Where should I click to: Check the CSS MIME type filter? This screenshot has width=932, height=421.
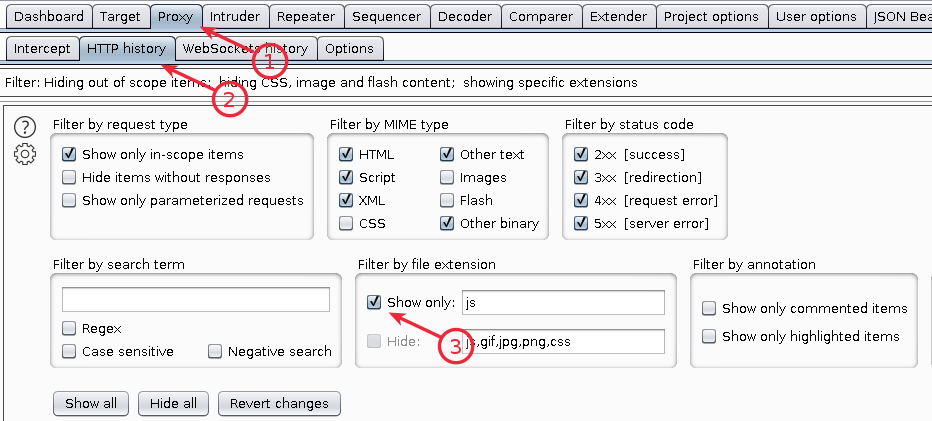click(x=346, y=224)
